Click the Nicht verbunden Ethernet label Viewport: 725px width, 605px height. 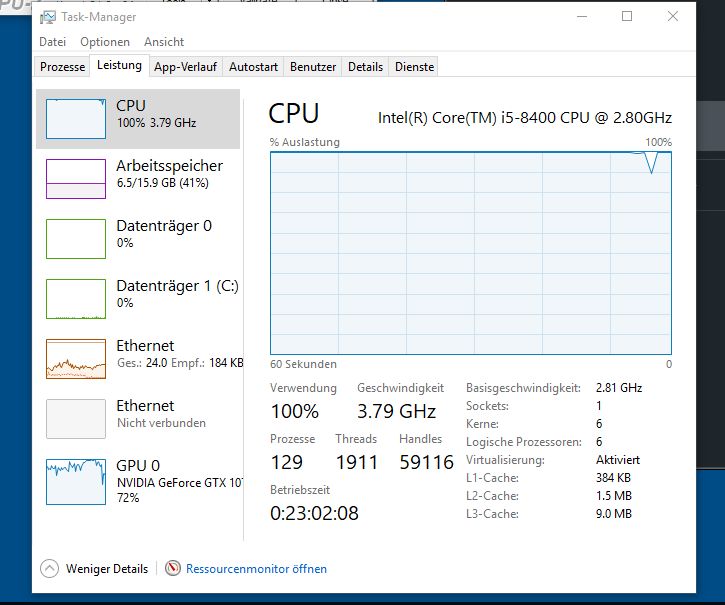pyautogui.click(x=161, y=423)
